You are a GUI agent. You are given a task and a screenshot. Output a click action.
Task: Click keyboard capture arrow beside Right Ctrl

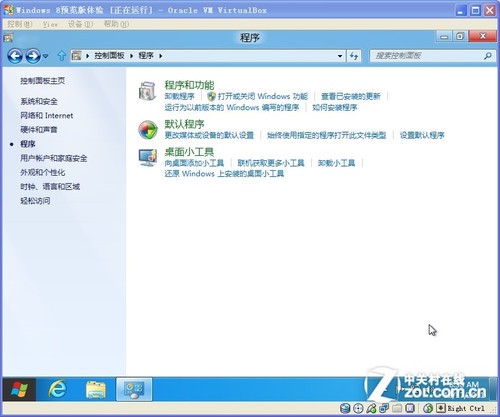pyautogui.click(x=441, y=408)
